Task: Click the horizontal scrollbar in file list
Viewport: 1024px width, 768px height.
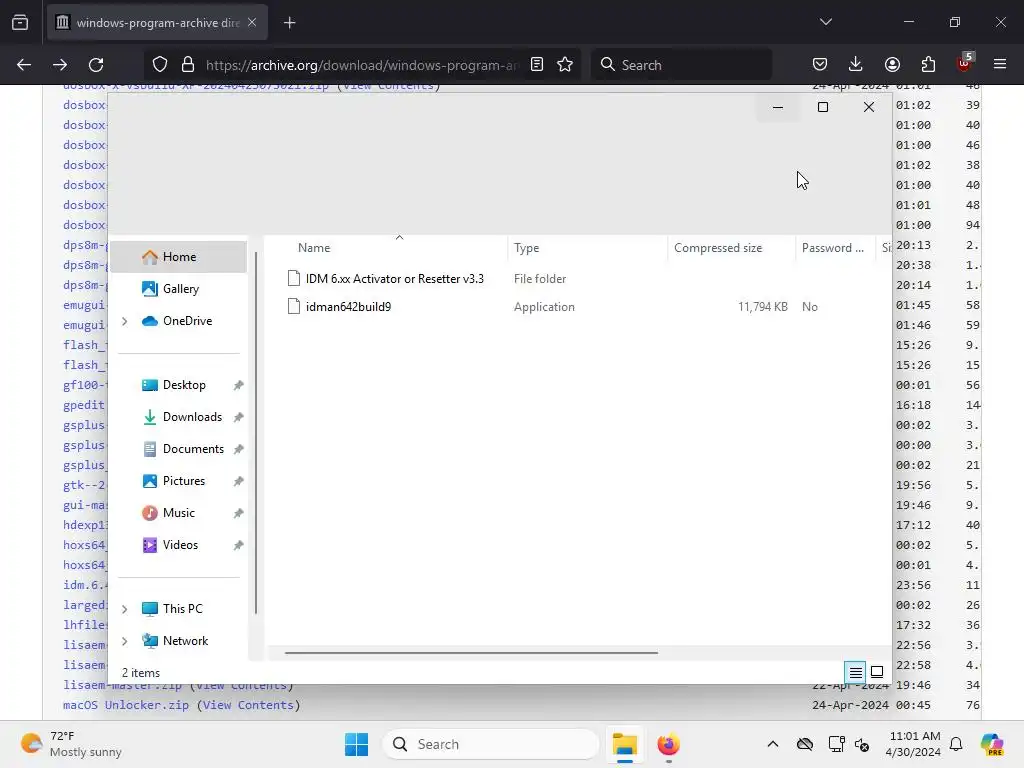Action: click(471, 652)
